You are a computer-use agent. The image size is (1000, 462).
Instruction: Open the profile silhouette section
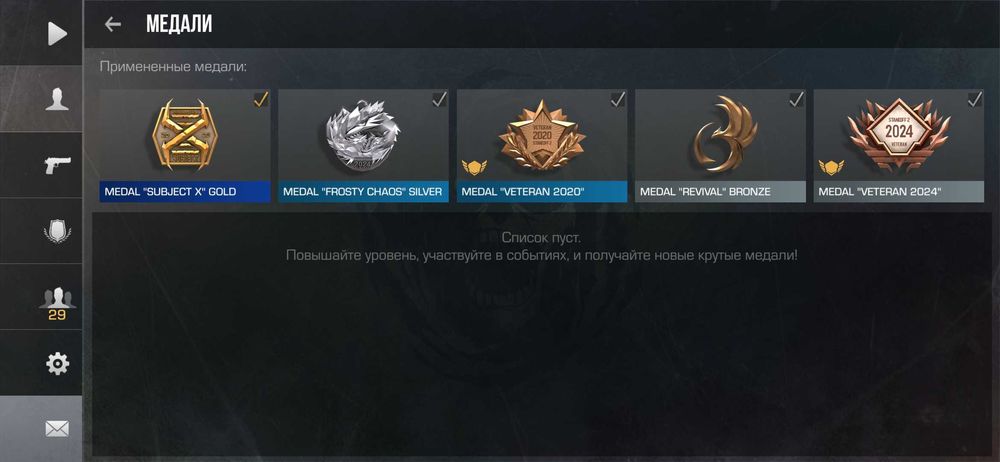(x=57, y=100)
